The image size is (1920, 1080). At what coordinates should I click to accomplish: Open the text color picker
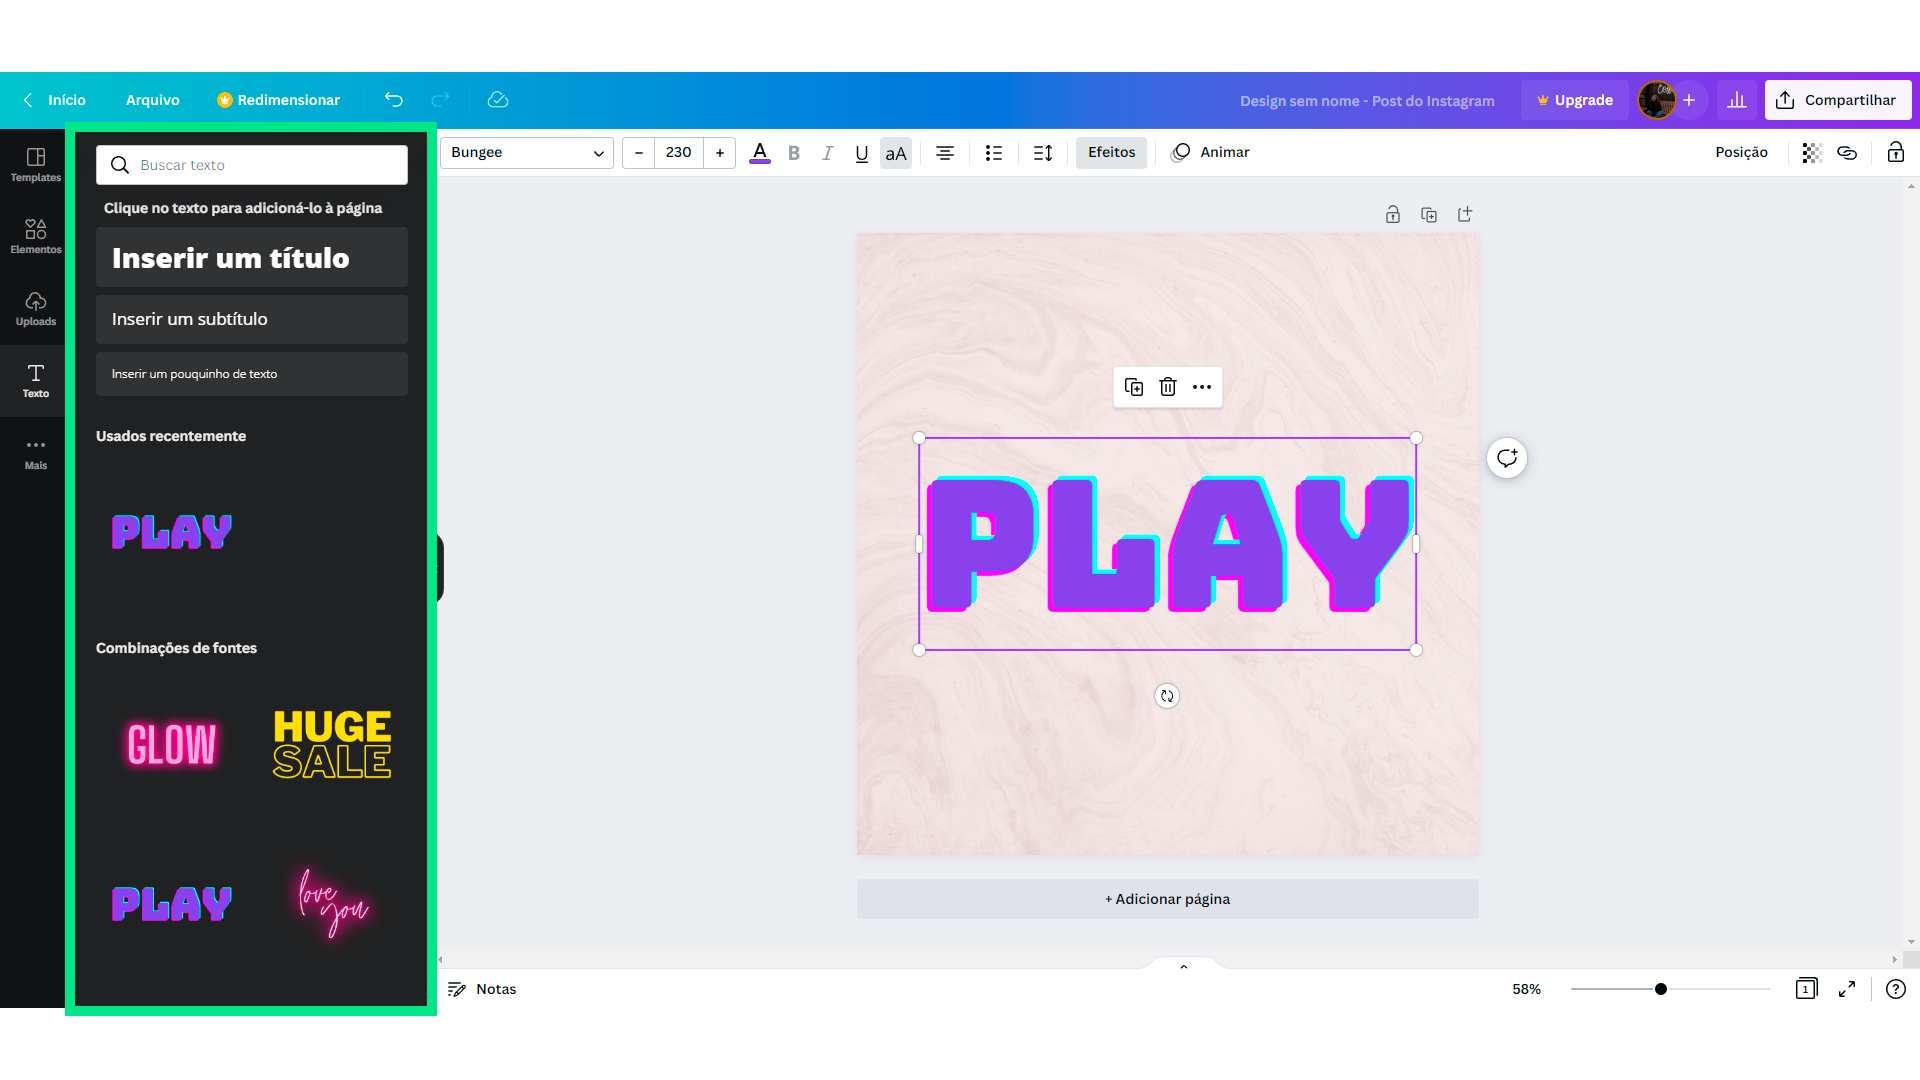pyautogui.click(x=760, y=153)
